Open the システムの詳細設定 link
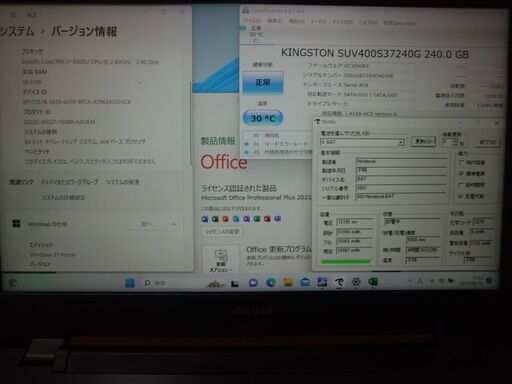Viewport: 512px width, 384px height. pos(63,198)
